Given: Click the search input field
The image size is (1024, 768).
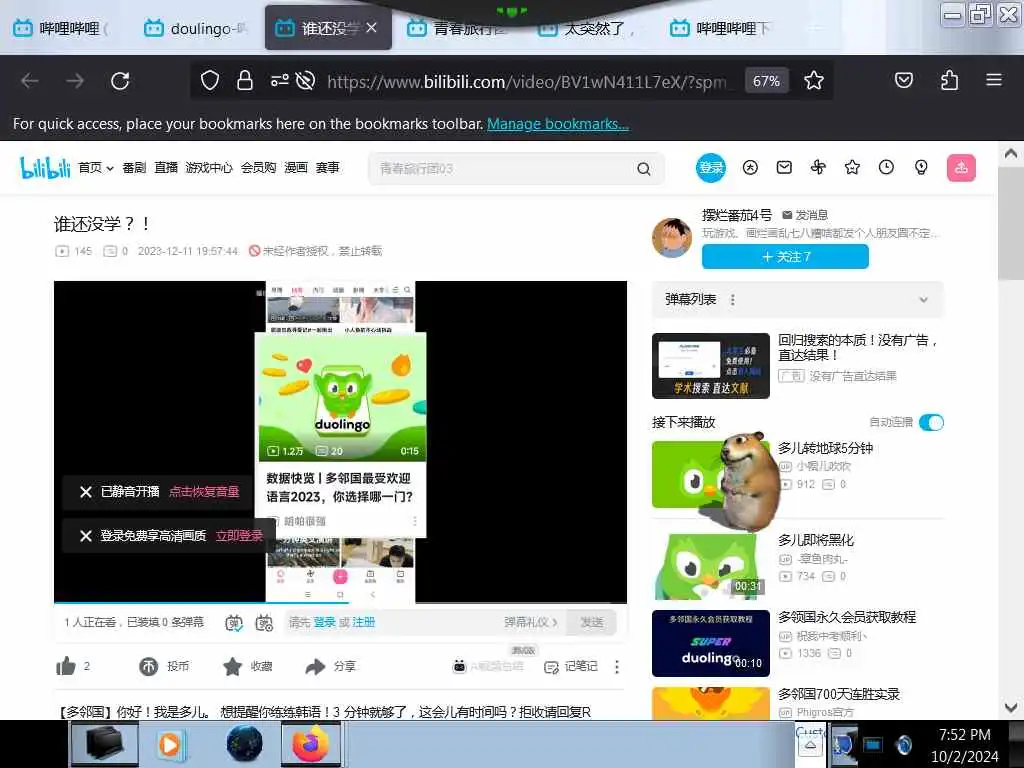Looking at the screenshot, I should (503, 169).
